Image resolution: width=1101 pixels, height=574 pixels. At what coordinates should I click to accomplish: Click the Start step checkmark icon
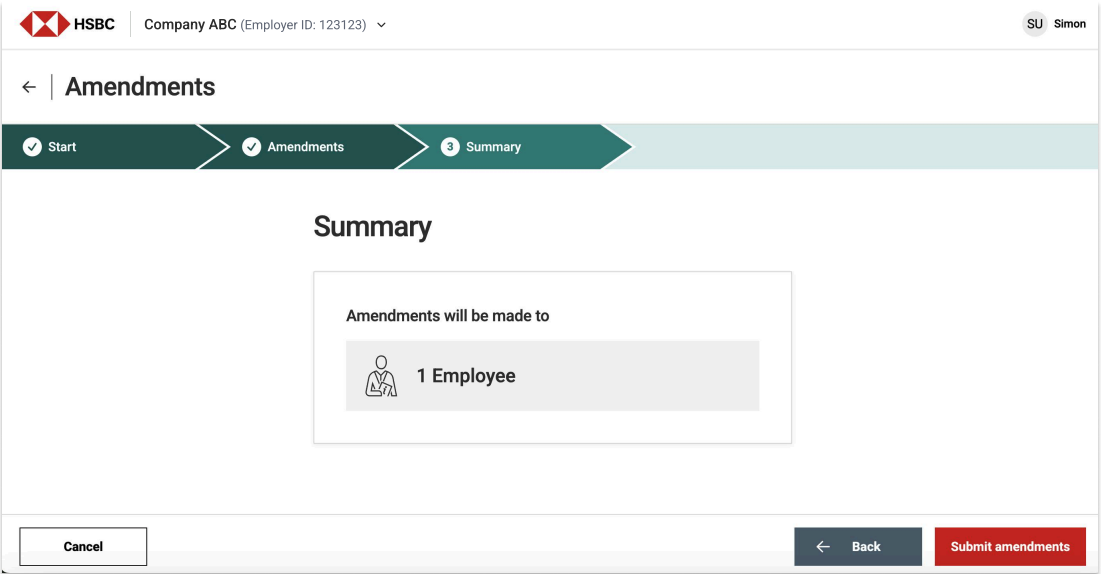32,147
